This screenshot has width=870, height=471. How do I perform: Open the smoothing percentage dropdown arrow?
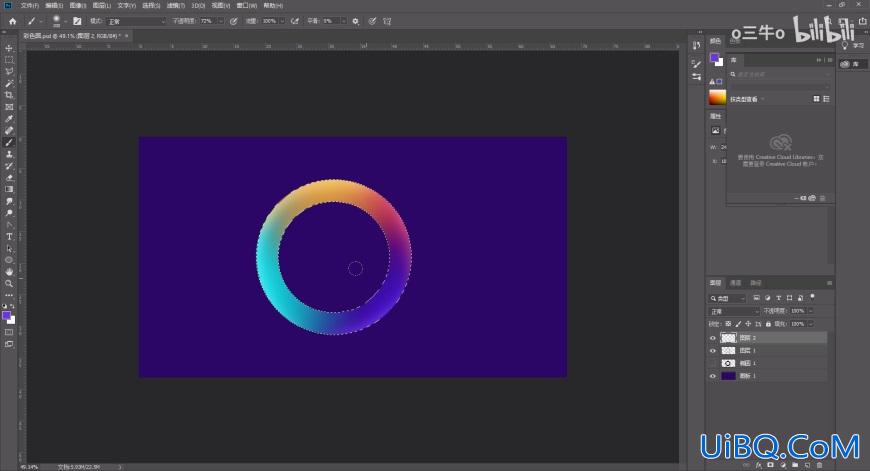343,21
